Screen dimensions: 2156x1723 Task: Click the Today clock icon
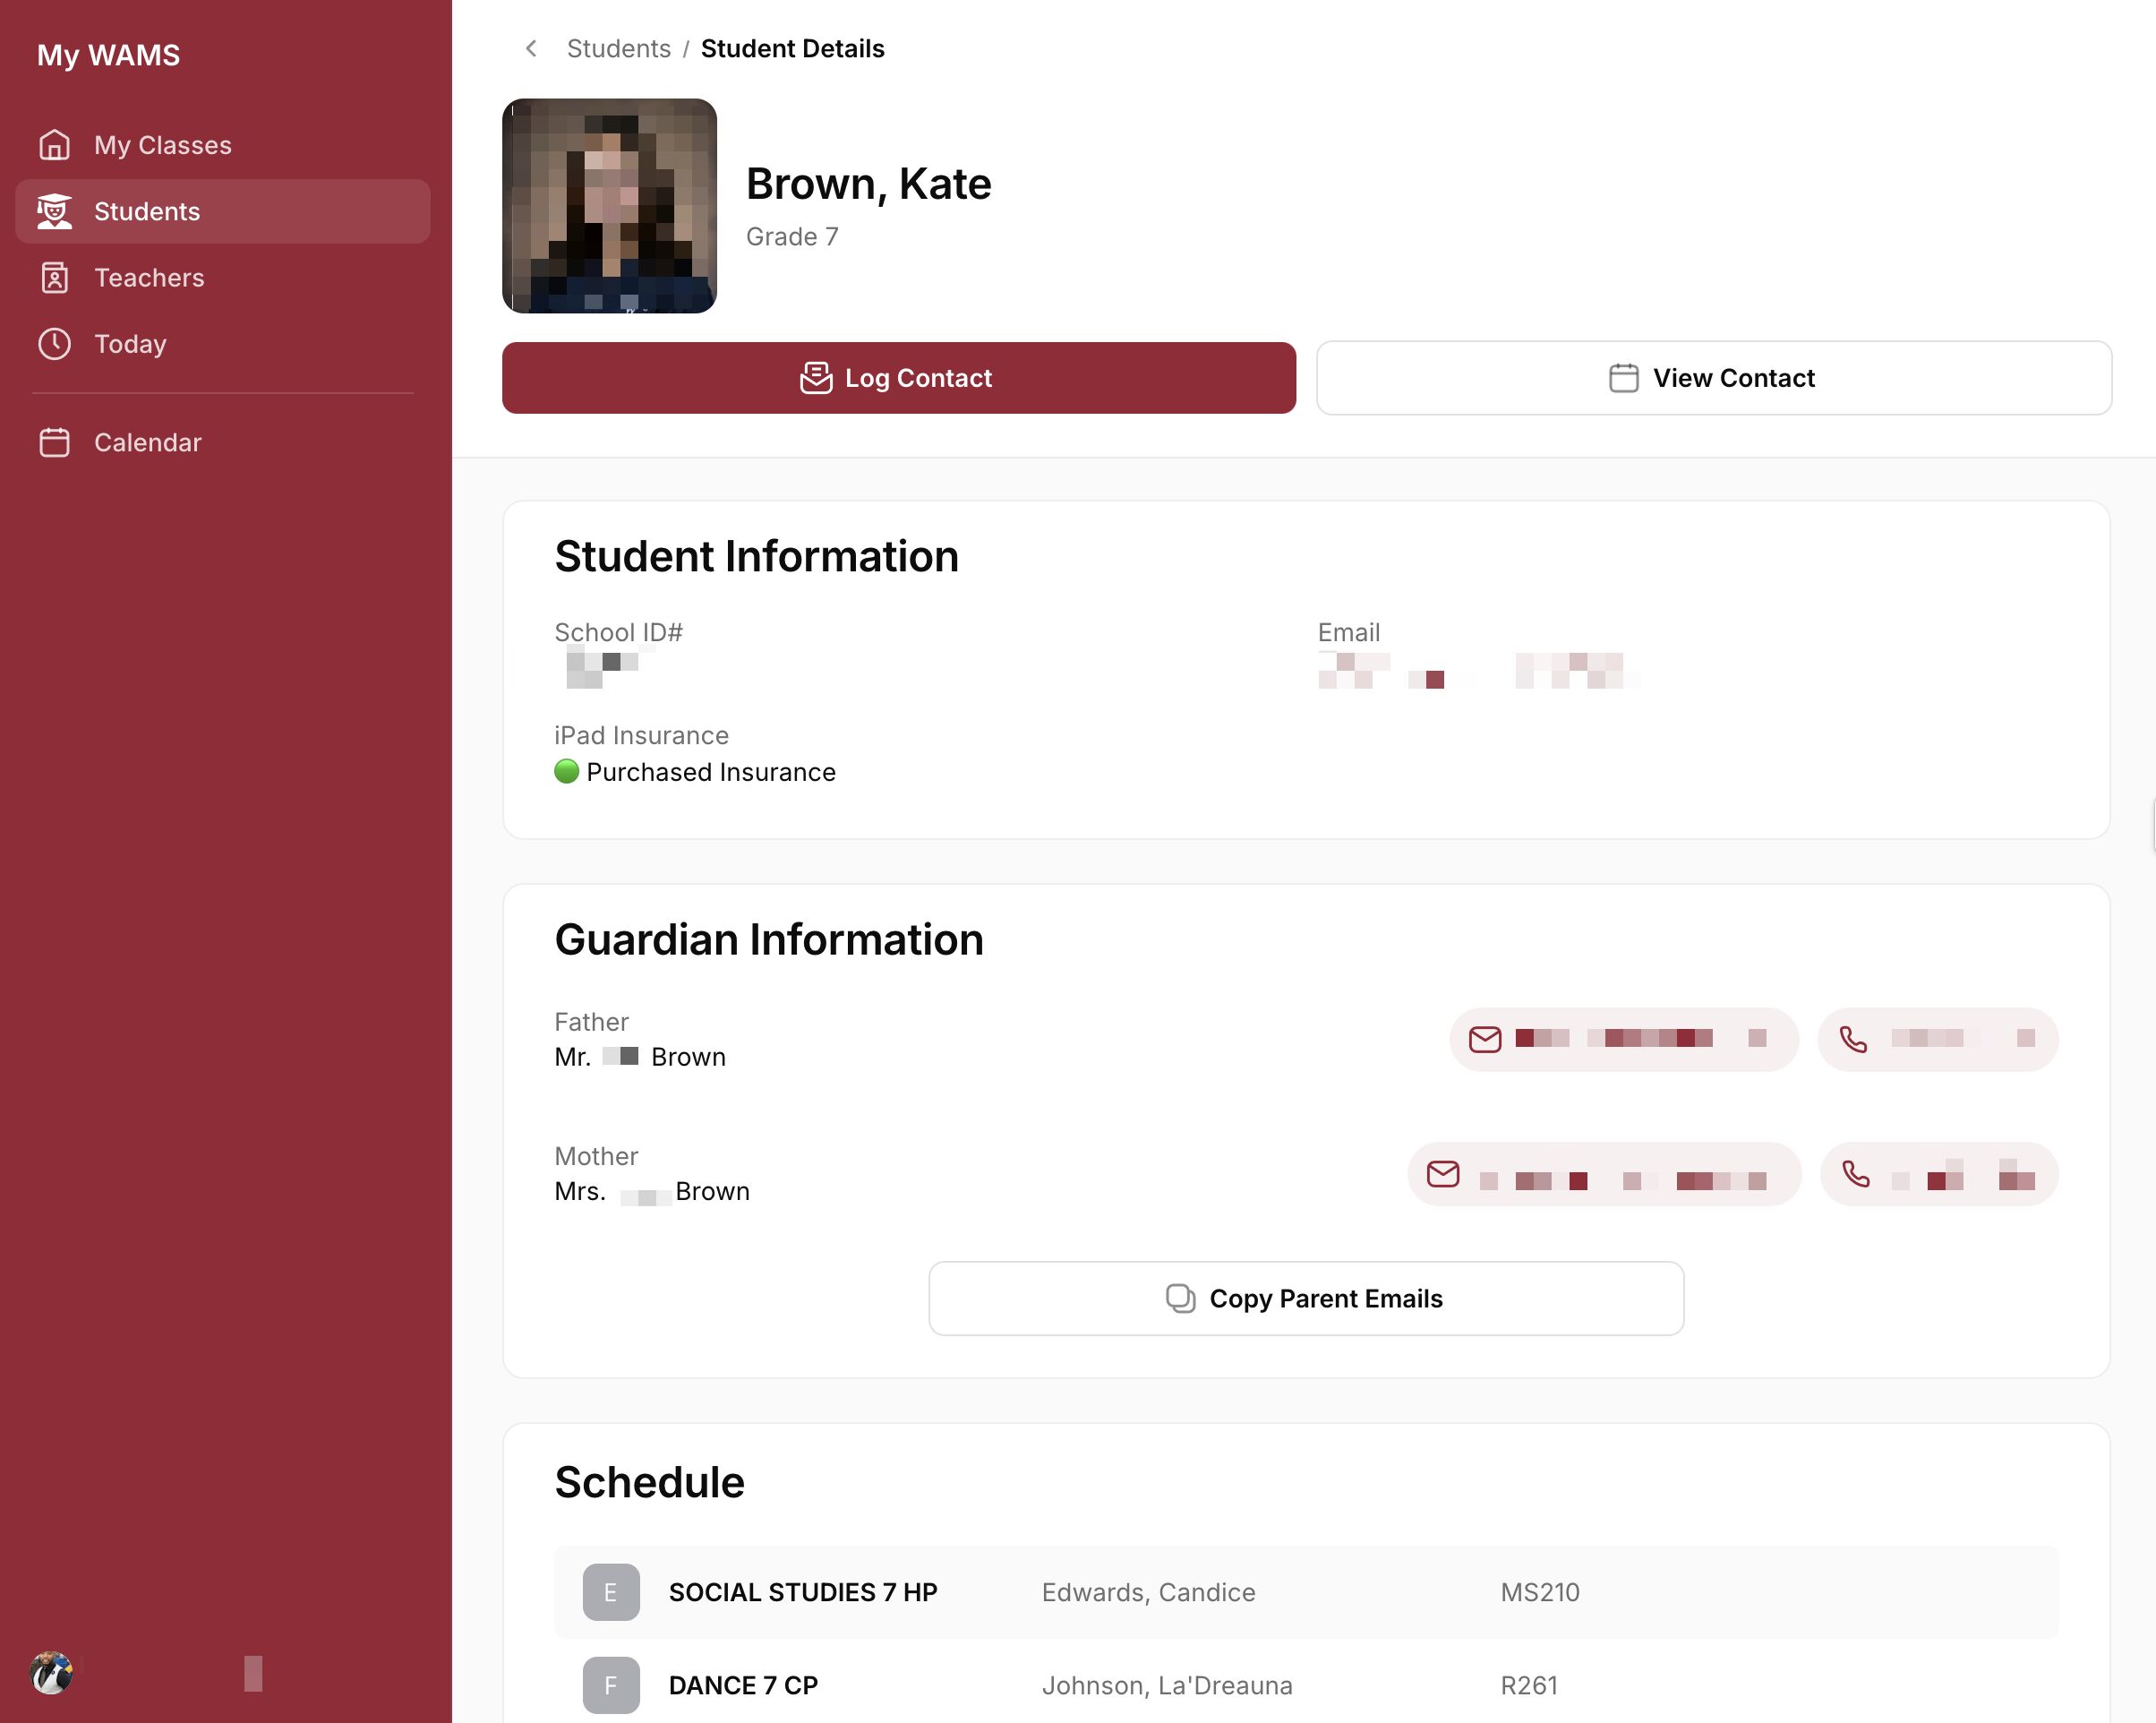click(x=54, y=344)
